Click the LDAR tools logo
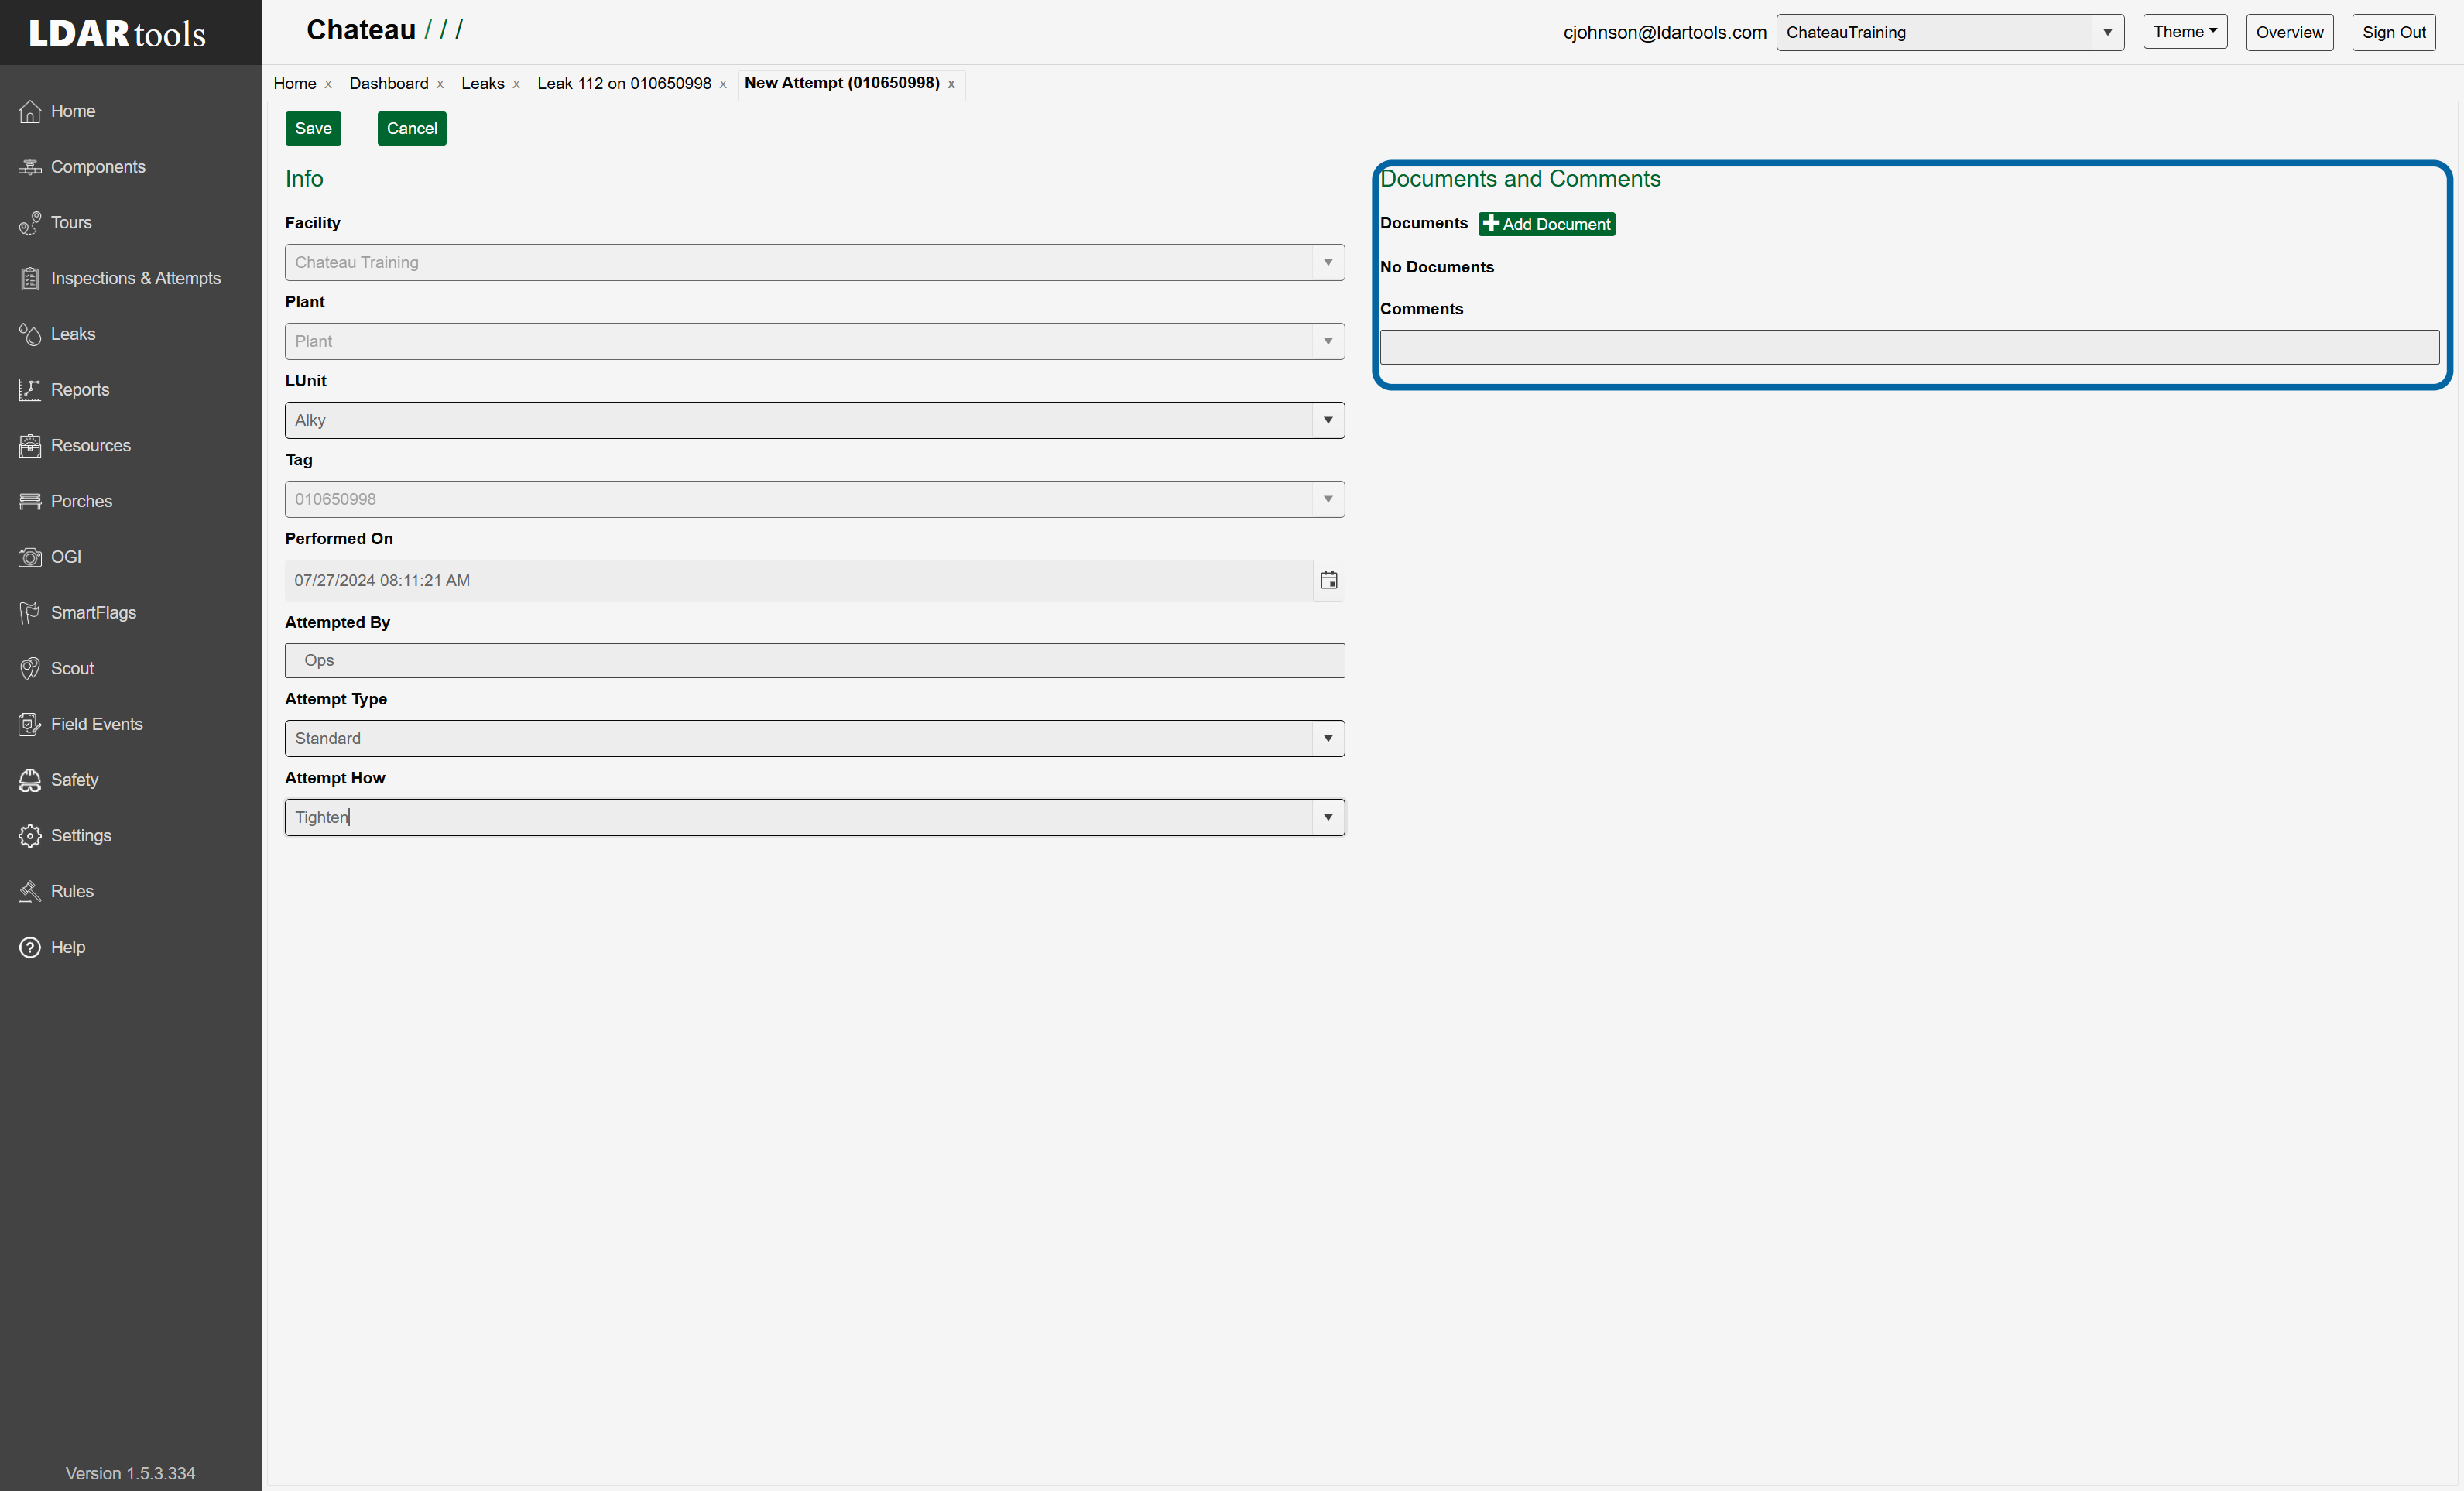 point(117,33)
